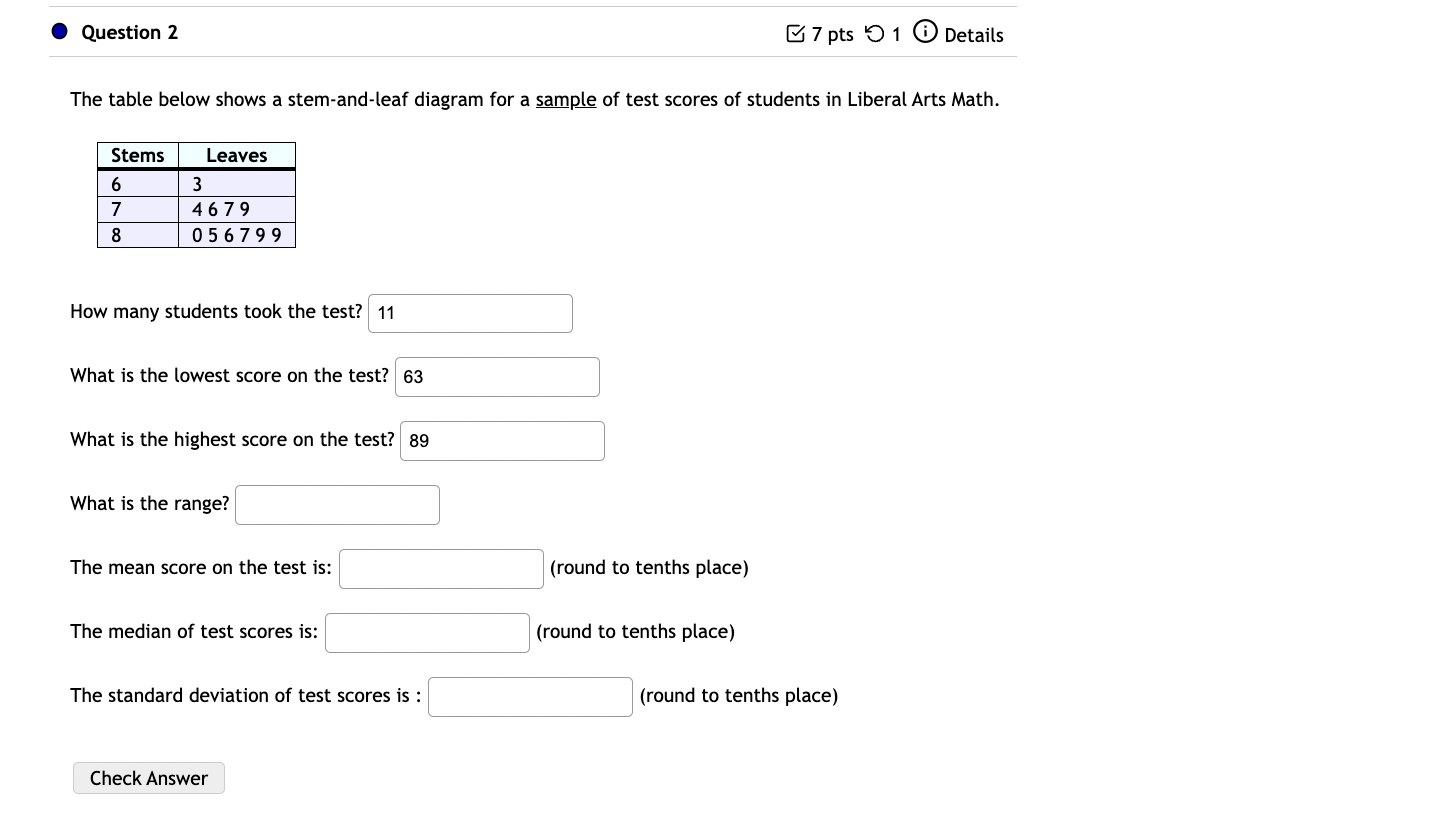Click the Leaves column header
The image size is (1456, 827).
(236, 155)
